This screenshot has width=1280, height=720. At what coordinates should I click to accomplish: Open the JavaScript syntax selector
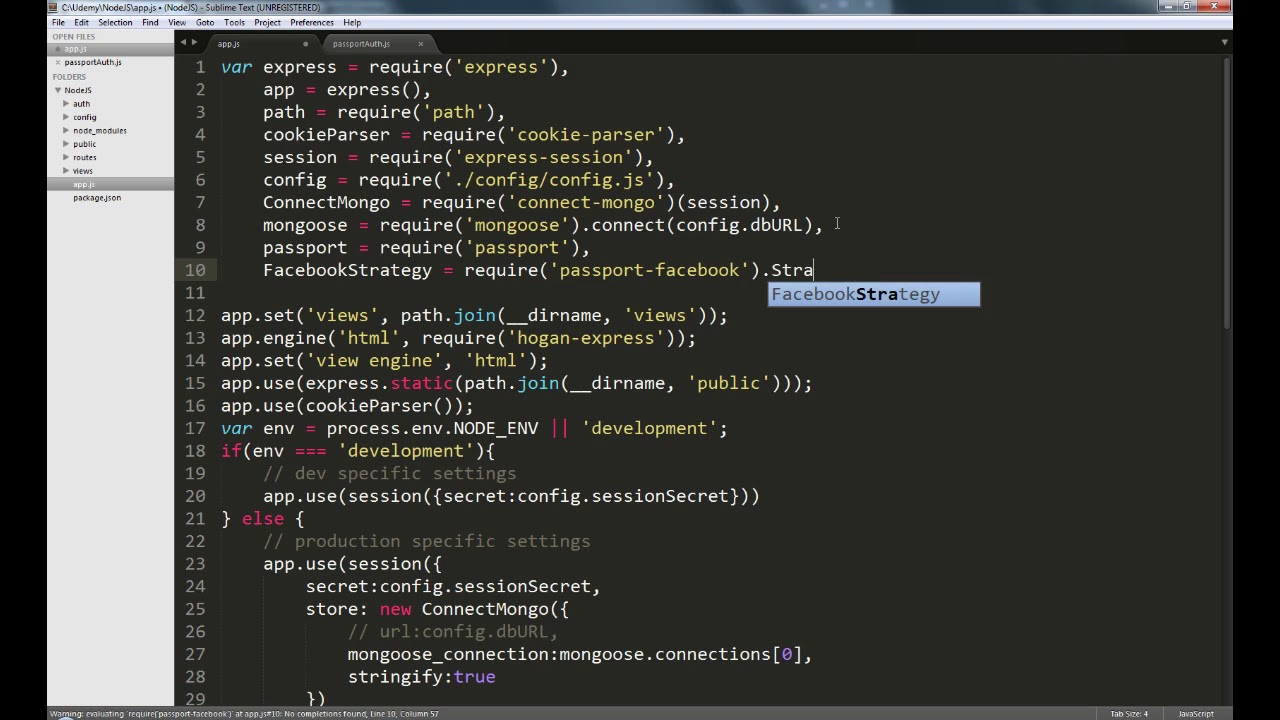1195,714
